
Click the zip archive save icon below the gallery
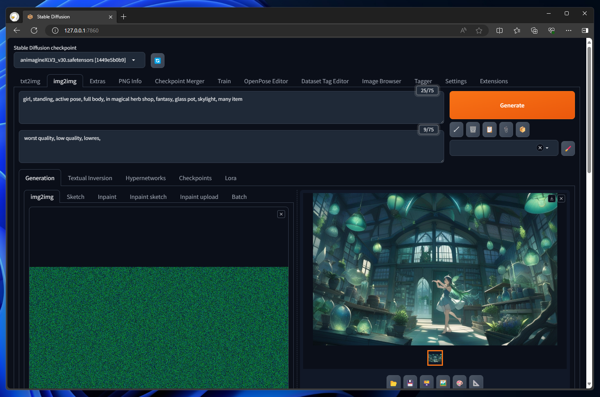426,382
